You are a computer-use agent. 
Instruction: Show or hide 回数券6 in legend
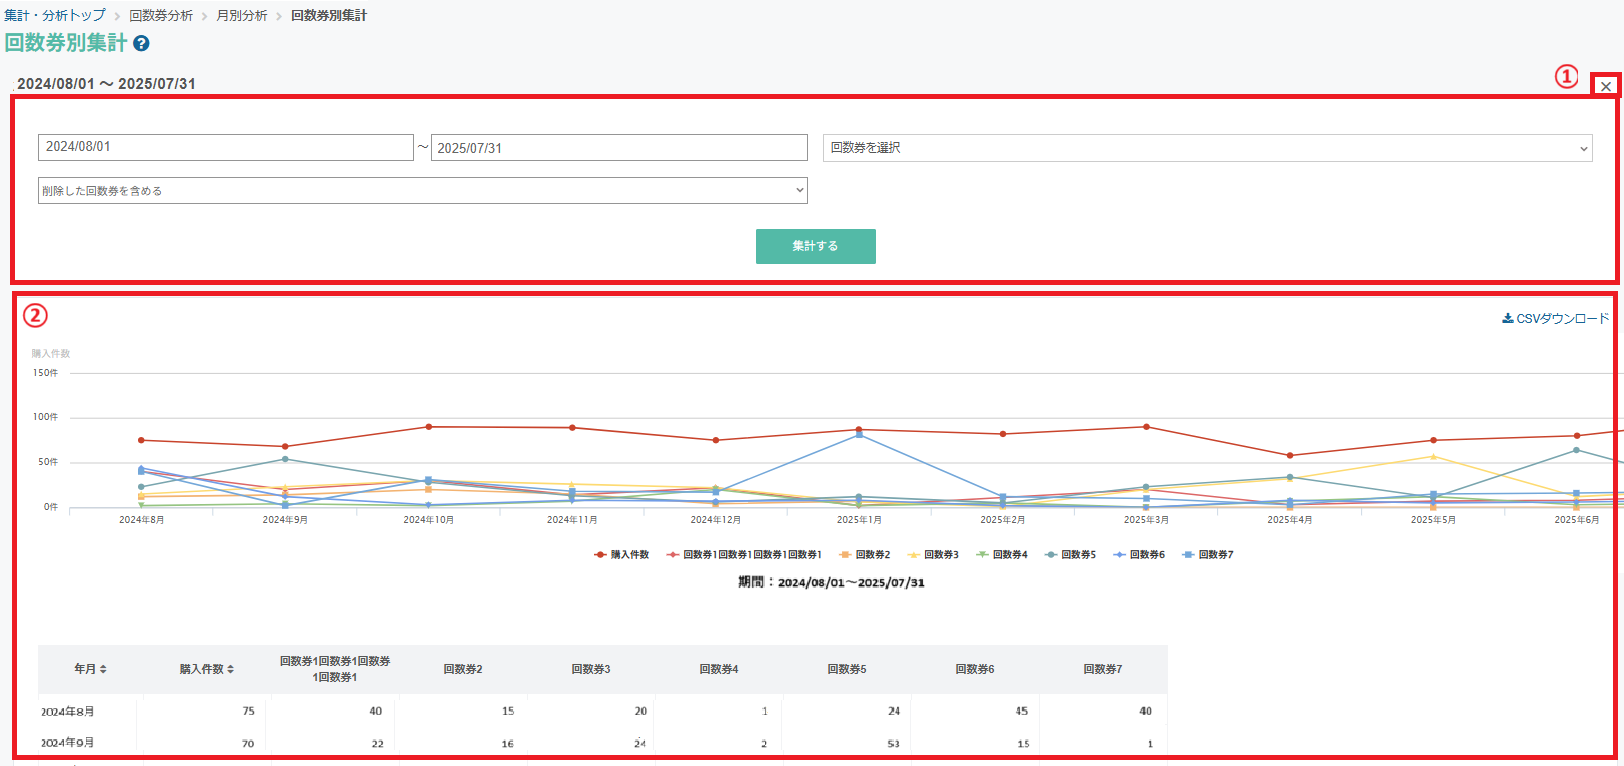click(x=1139, y=555)
